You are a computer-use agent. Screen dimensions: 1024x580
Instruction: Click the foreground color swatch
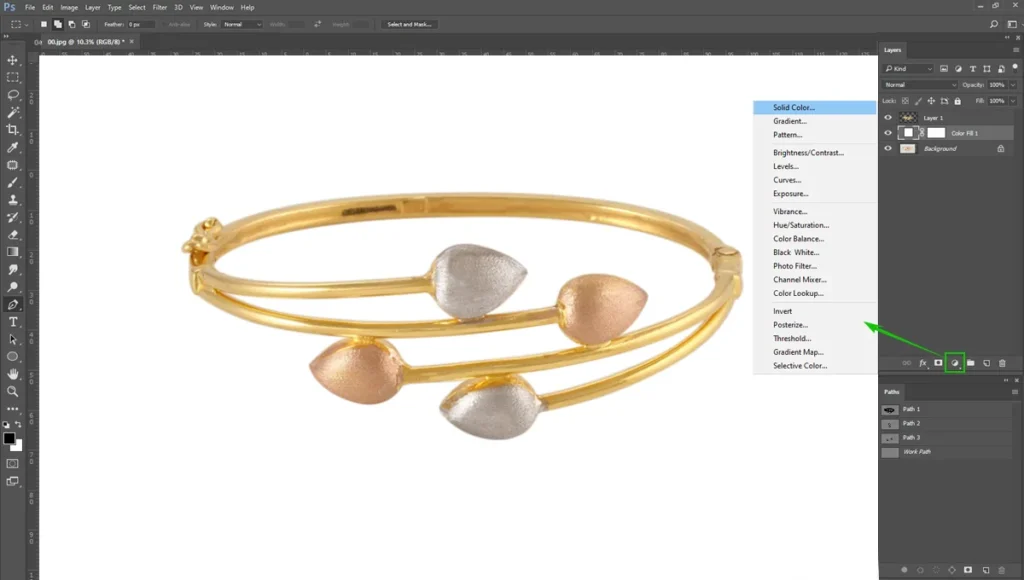coord(8,438)
